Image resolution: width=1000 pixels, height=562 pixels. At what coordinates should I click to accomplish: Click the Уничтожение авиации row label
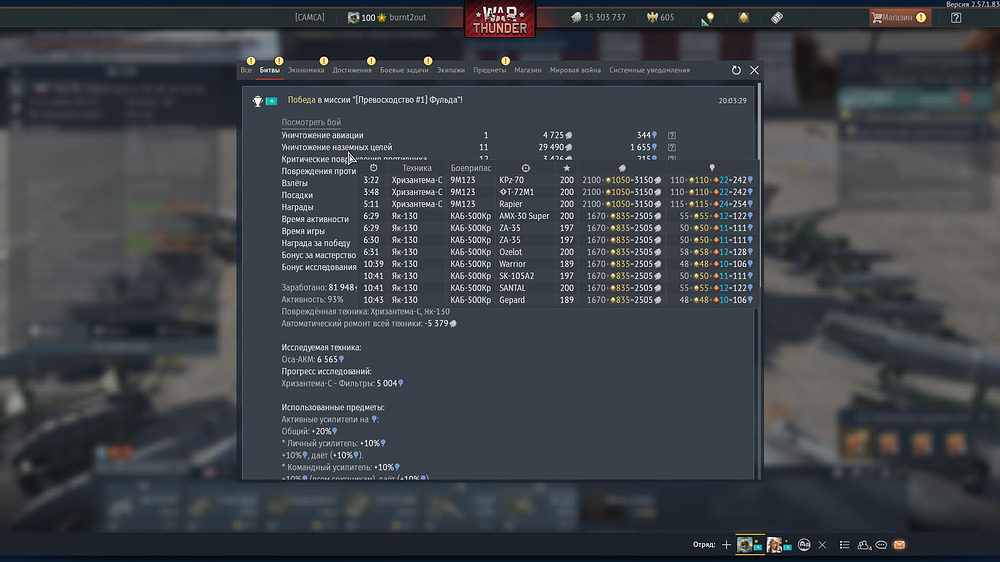[x=322, y=135]
